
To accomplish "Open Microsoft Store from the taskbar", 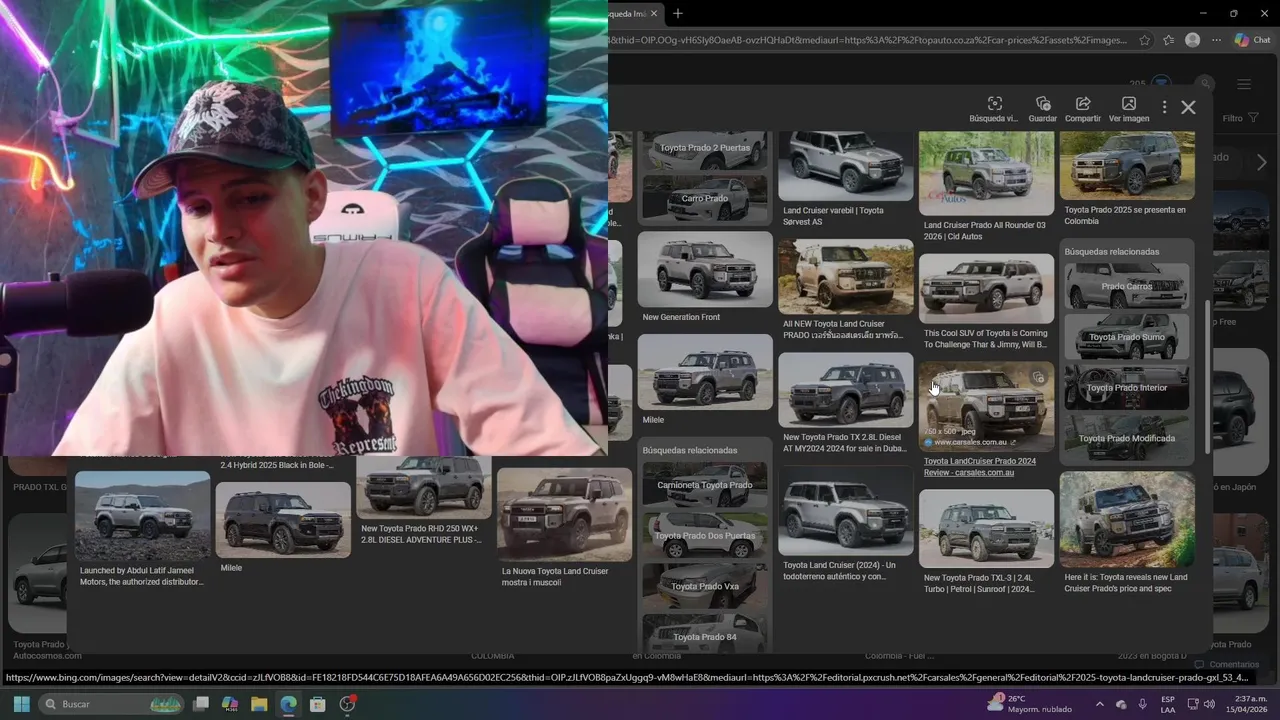I will click(x=317, y=704).
